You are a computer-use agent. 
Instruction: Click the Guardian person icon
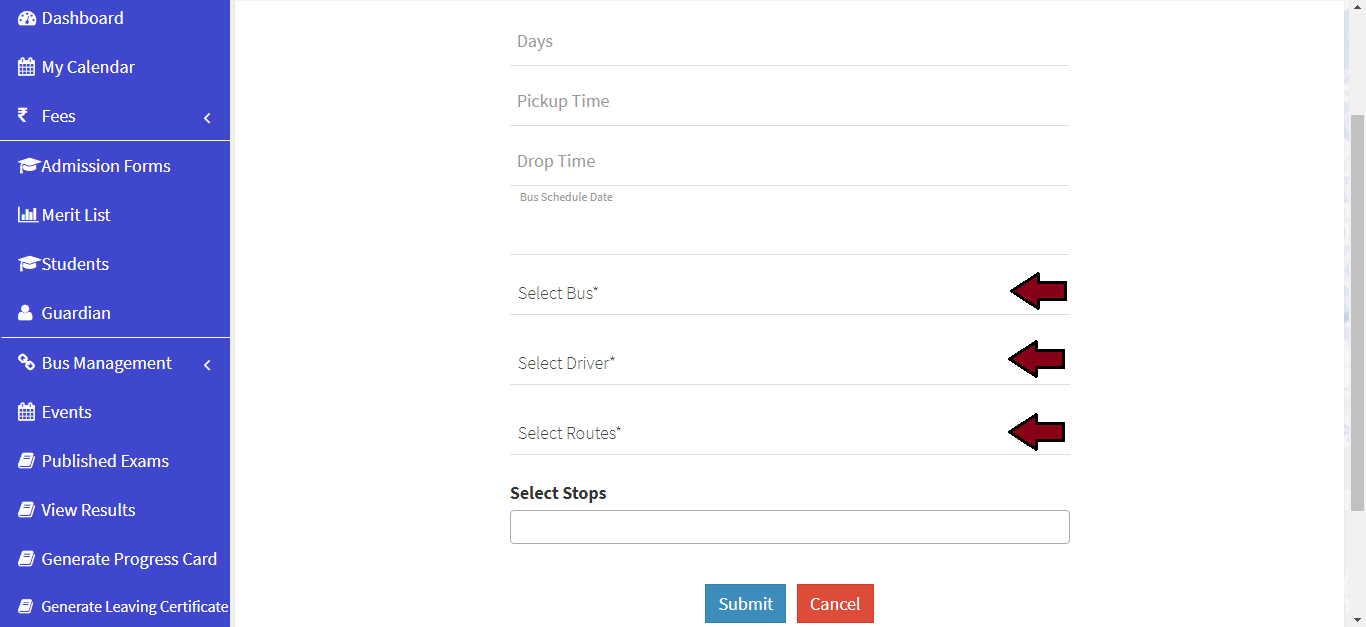pos(25,313)
